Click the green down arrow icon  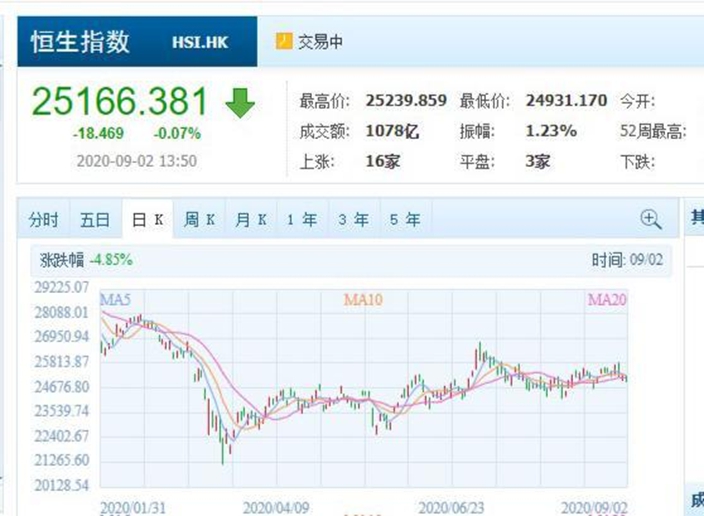click(240, 103)
